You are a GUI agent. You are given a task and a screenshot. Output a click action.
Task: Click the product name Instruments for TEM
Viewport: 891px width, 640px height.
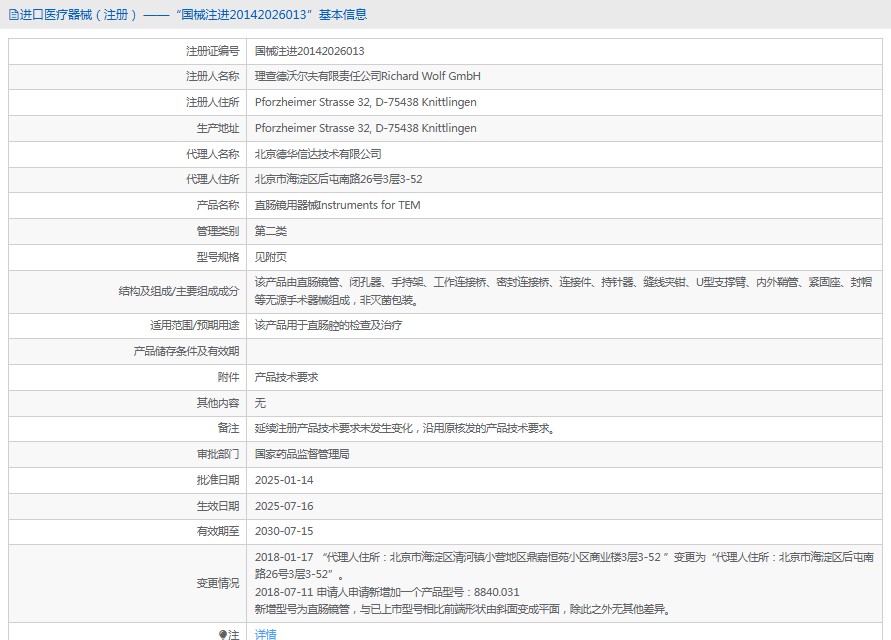coord(337,205)
